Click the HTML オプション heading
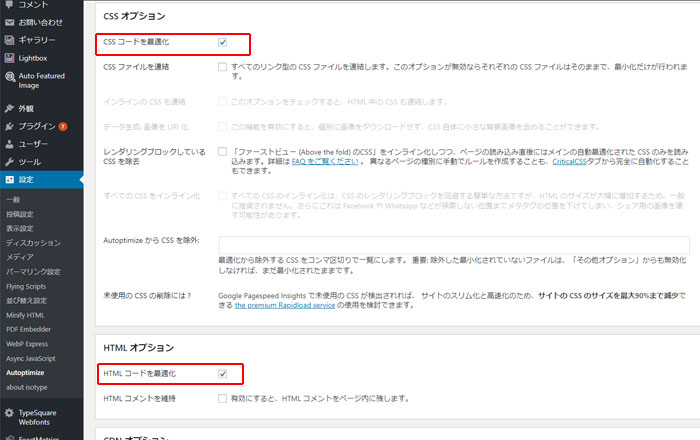 [x=139, y=348]
